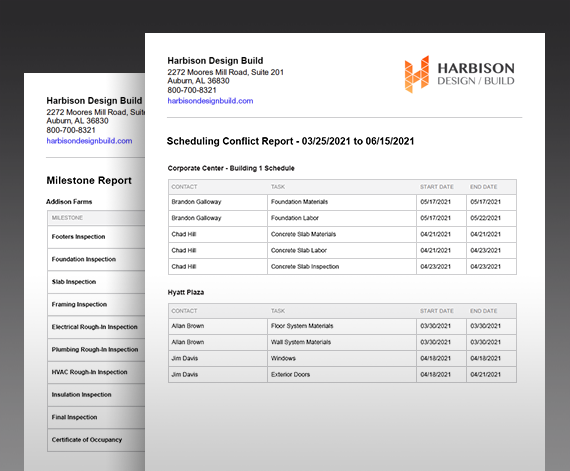Click start date of Concrete Slab Inspection
The height and width of the screenshot is (471, 570).
pos(435,266)
